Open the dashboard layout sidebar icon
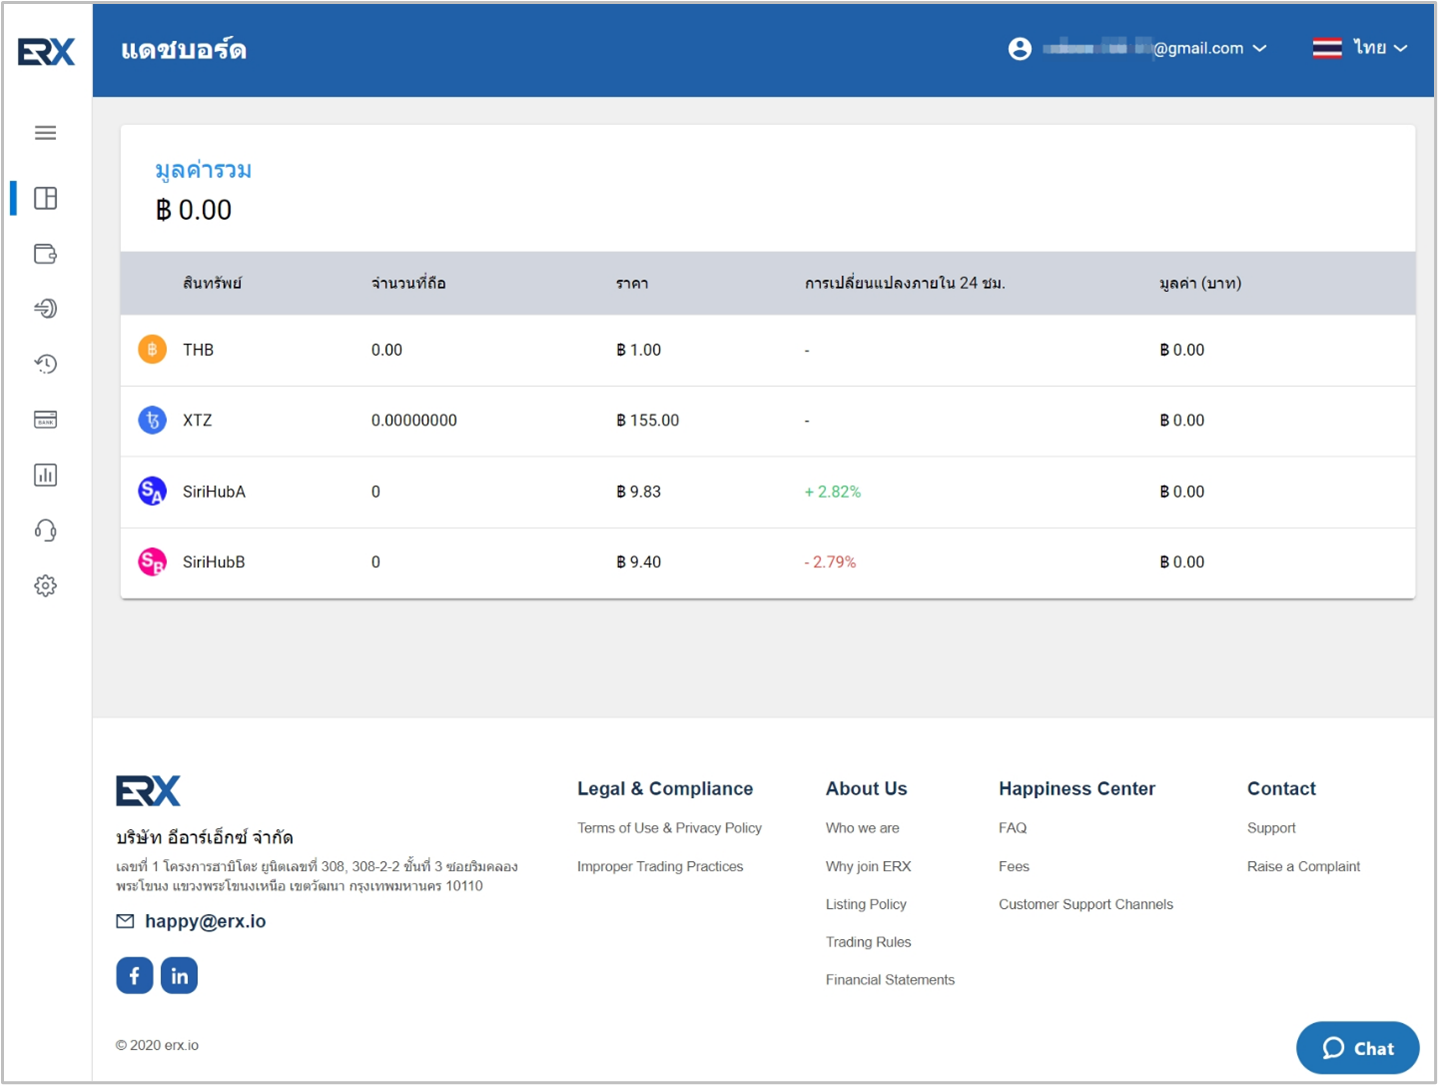 click(45, 198)
